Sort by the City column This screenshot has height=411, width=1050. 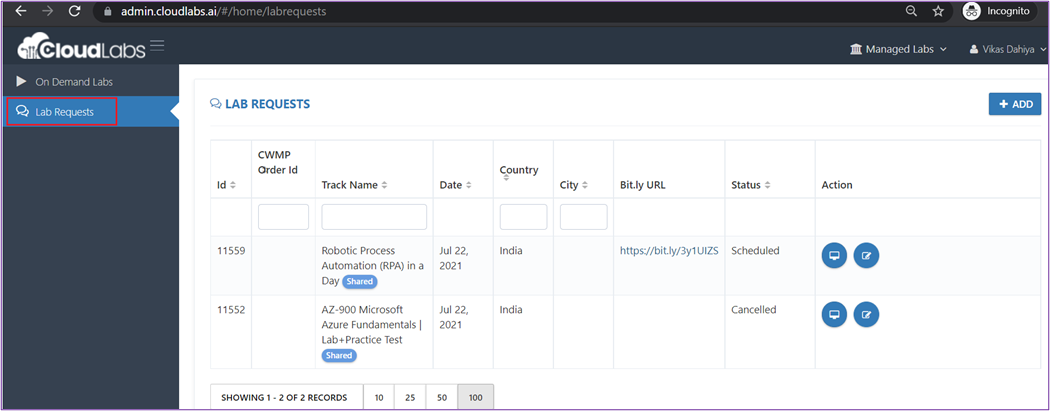click(574, 185)
